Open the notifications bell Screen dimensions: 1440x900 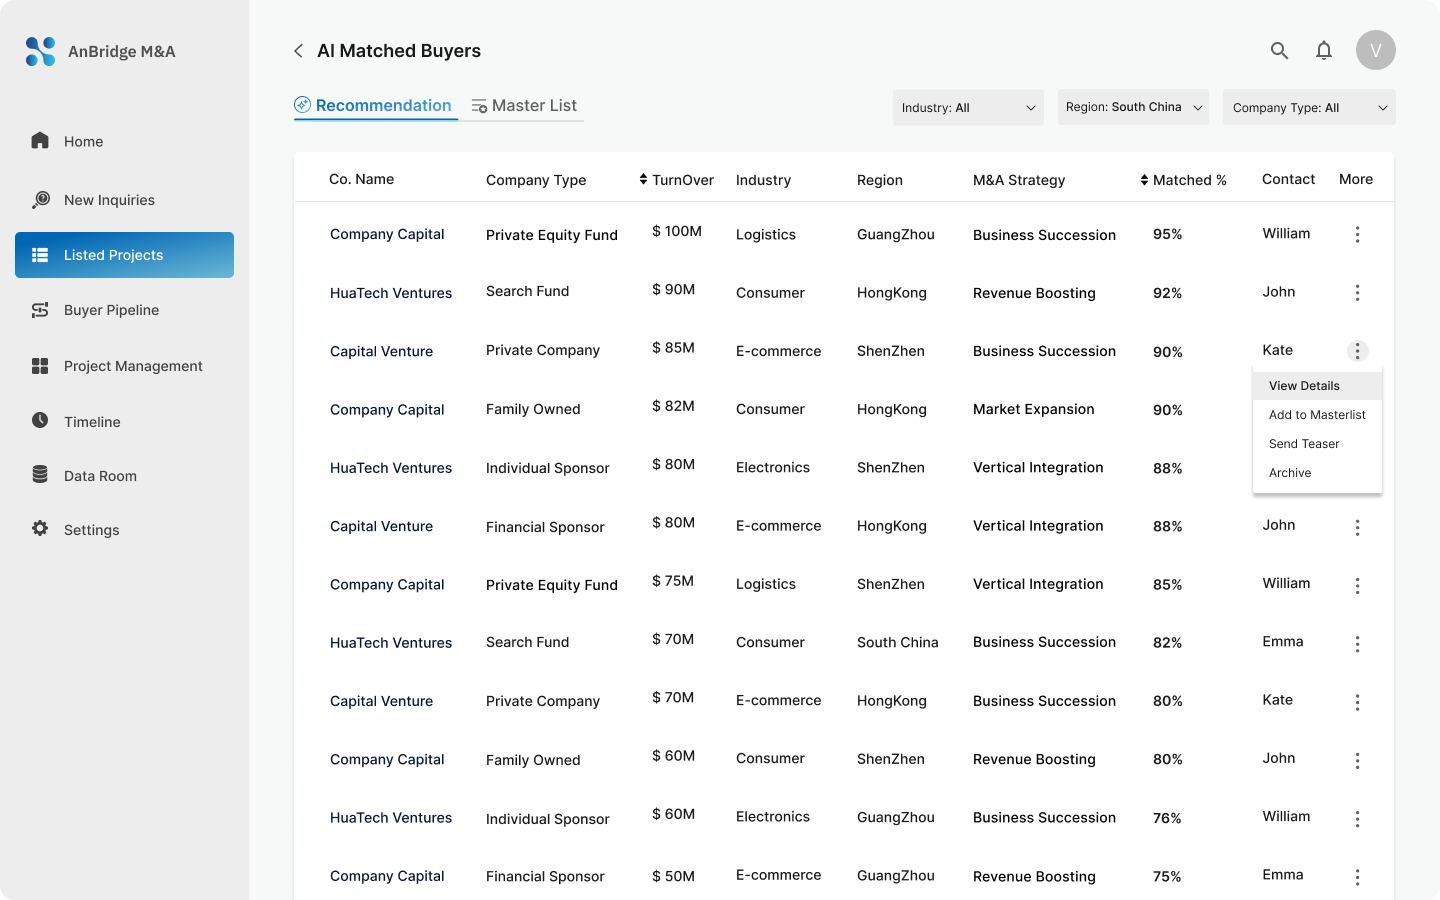point(1324,50)
